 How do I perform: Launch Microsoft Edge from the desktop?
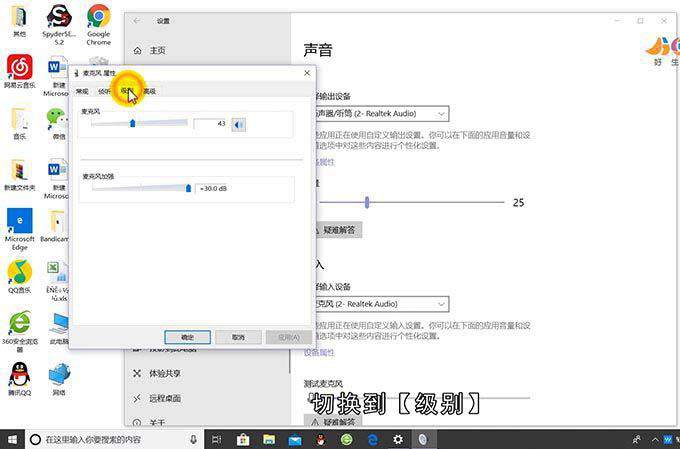pyautogui.click(x=20, y=229)
